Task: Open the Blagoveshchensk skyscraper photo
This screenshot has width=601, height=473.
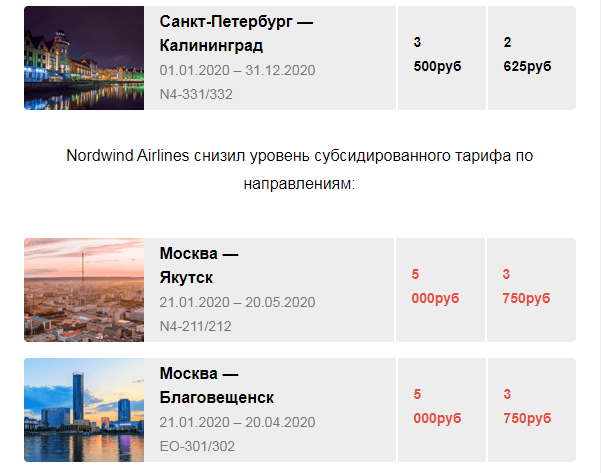Action: click(x=84, y=410)
